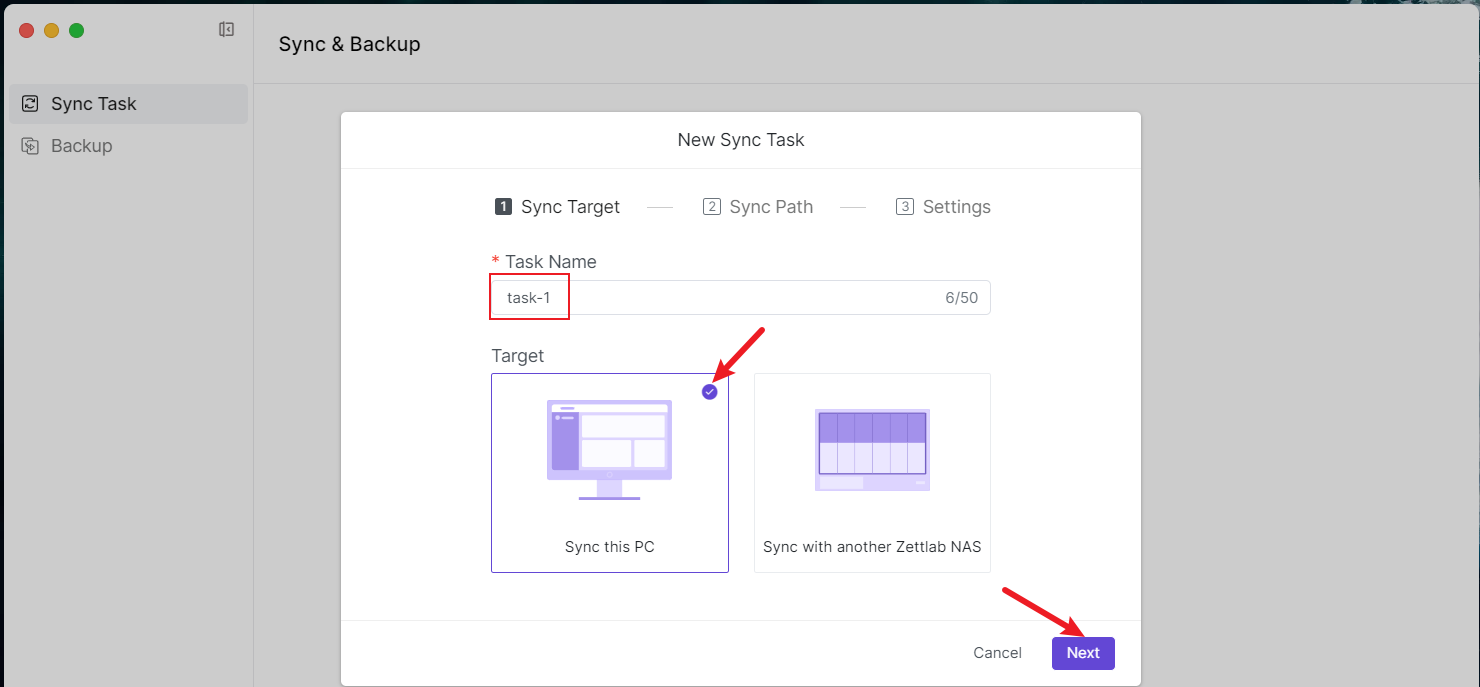Click the PC monitor illustration
This screenshot has width=1480, height=687.
[609, 449]
